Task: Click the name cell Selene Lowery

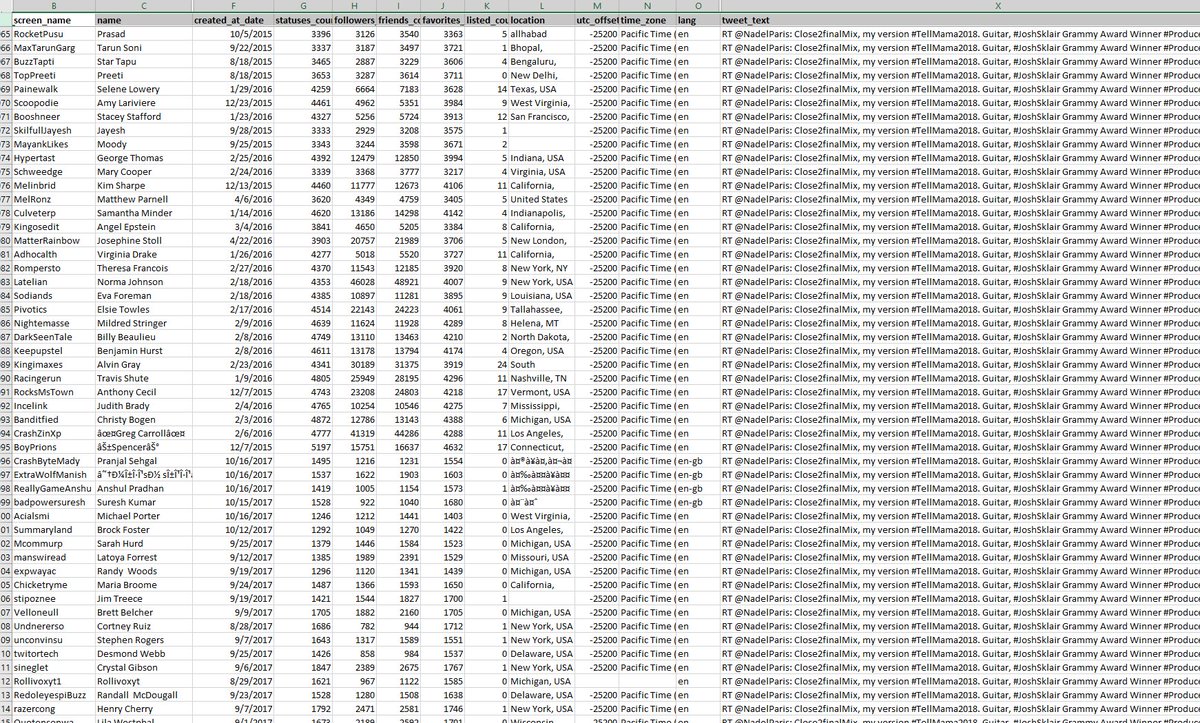Action: [x=143, y=89]
